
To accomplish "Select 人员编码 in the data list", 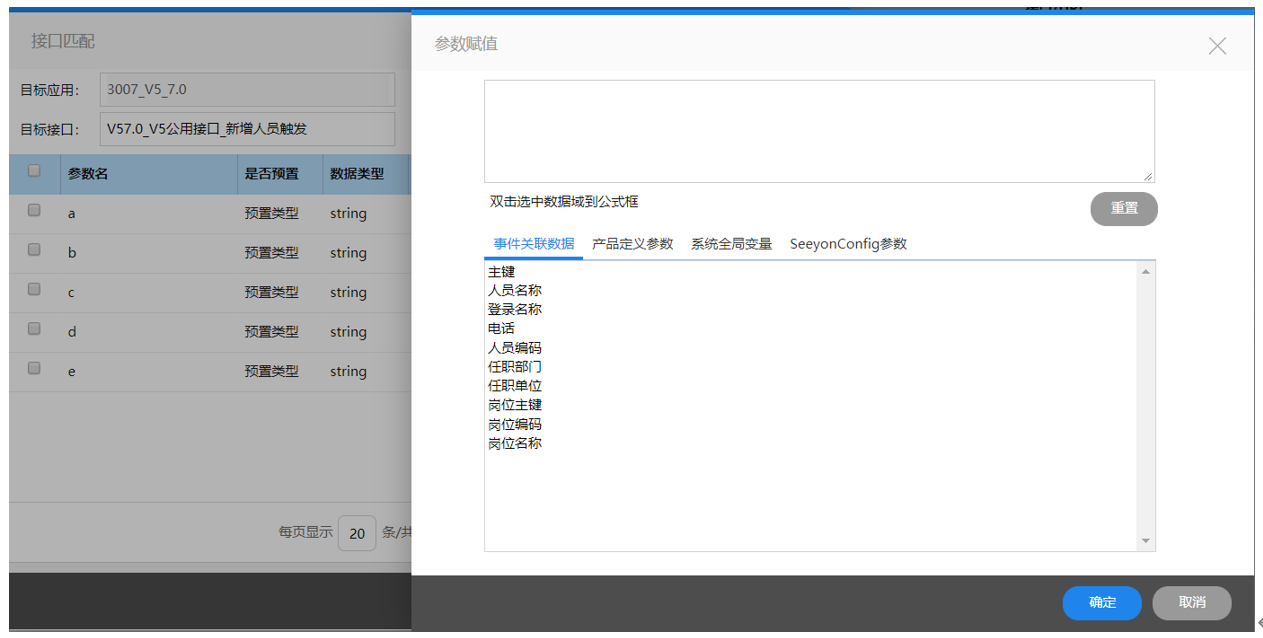I will pyautogui.click(x=515, y=348).
